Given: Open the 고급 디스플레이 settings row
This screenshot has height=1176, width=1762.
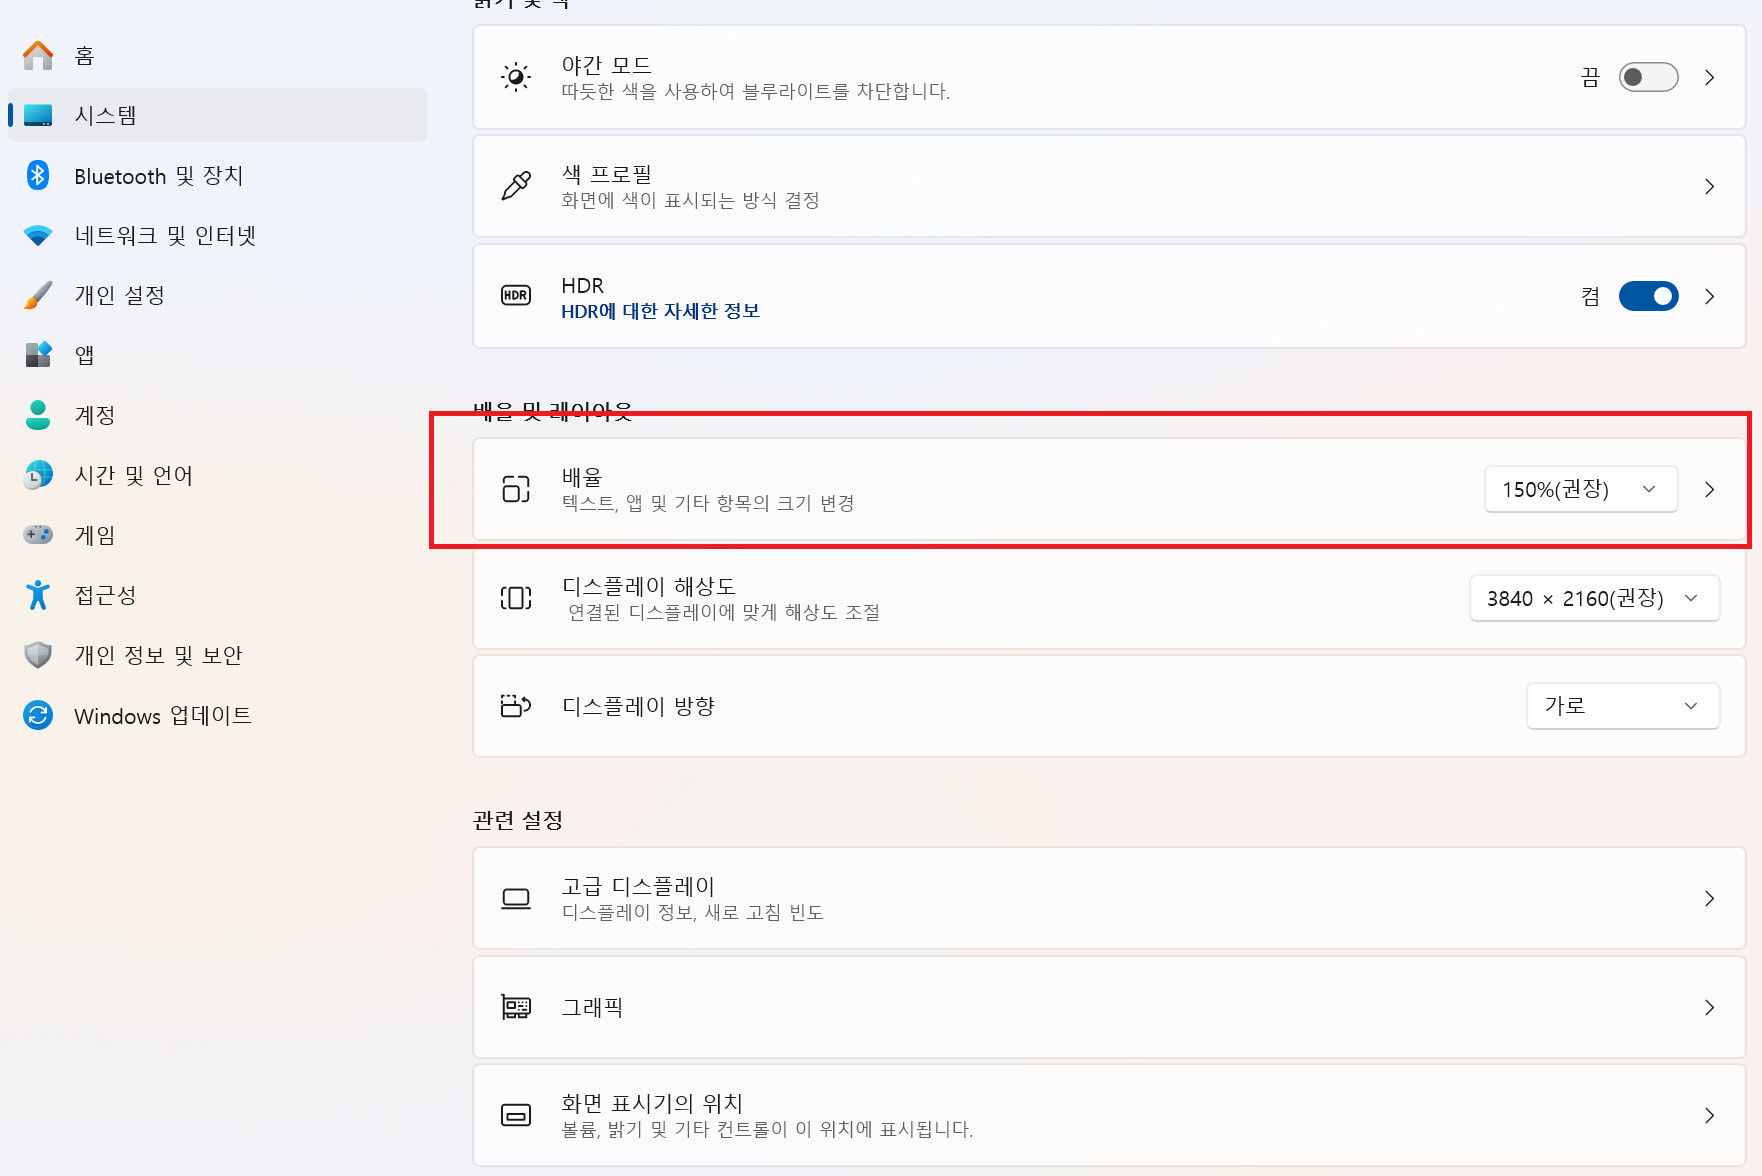Looking at the screenshot, I should (1108, 898).
